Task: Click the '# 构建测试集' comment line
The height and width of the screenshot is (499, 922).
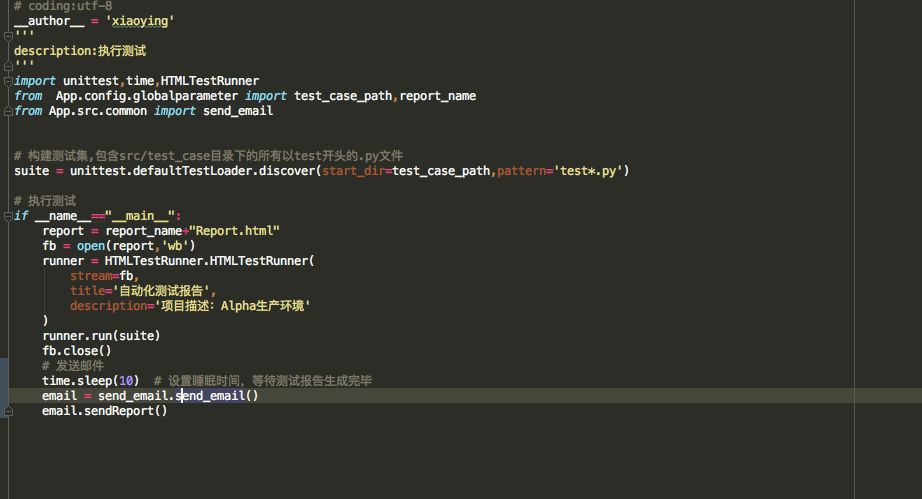Action: (x=208, y=156)
